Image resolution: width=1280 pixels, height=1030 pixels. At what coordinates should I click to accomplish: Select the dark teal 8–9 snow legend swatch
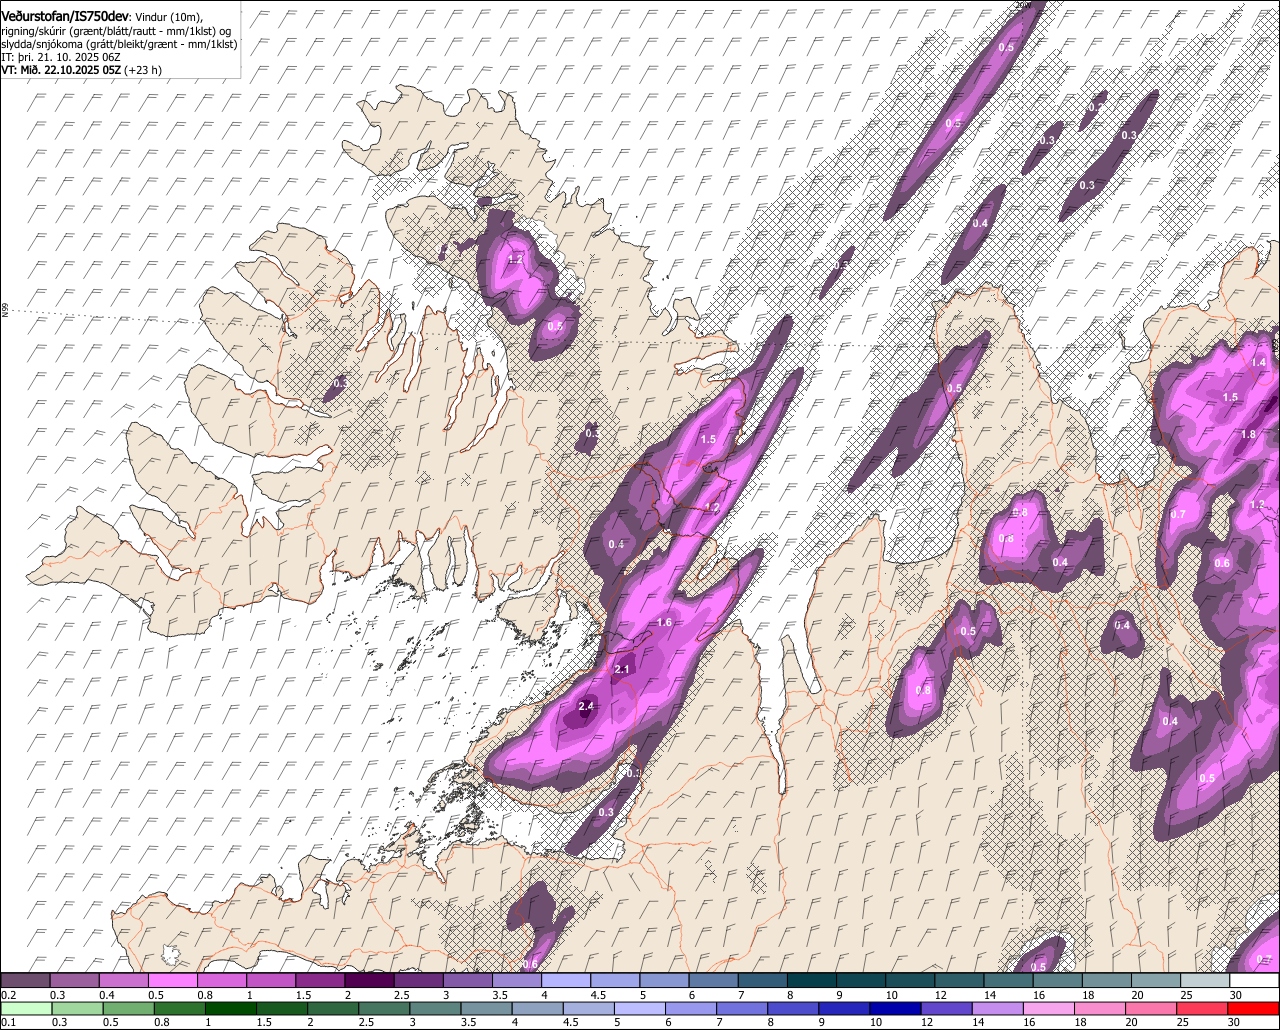click(812, 980)
